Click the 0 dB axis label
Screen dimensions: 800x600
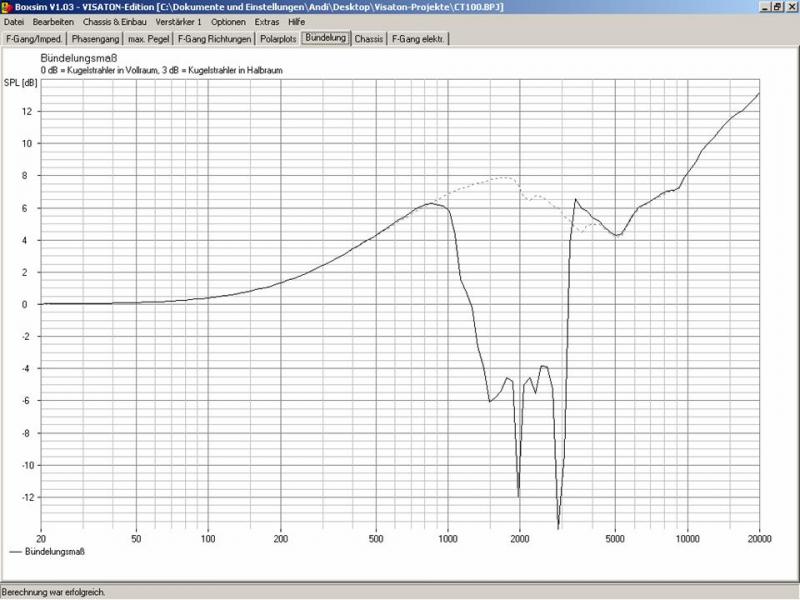coord(24,305)
